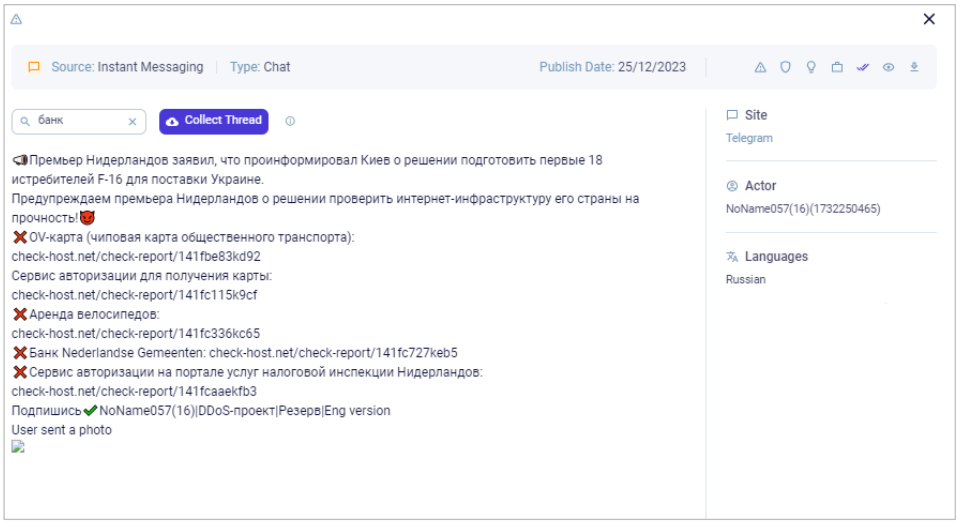The height and width of the screenshot is (525, 964).
Task: Click the search magnifier icon
Action: 25,122
